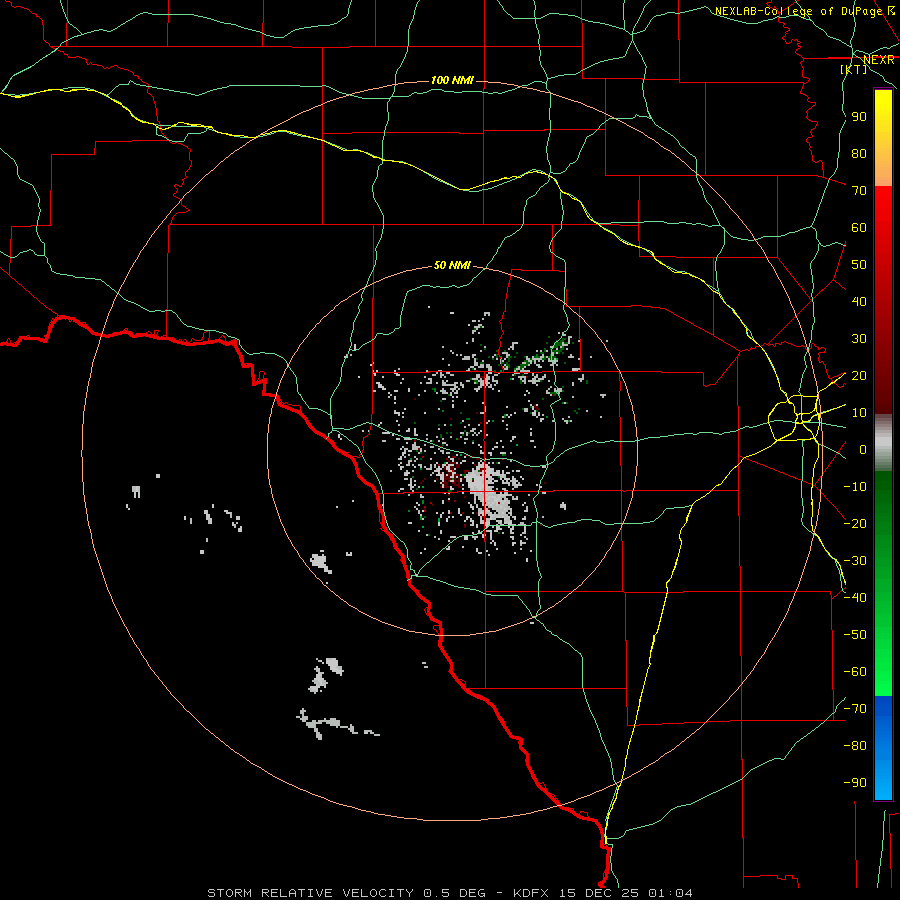Click the Storm Relative Velocity caption text
Image resolution: width=900 pixels, height=900 pixels.
click(x=449, y=893)
